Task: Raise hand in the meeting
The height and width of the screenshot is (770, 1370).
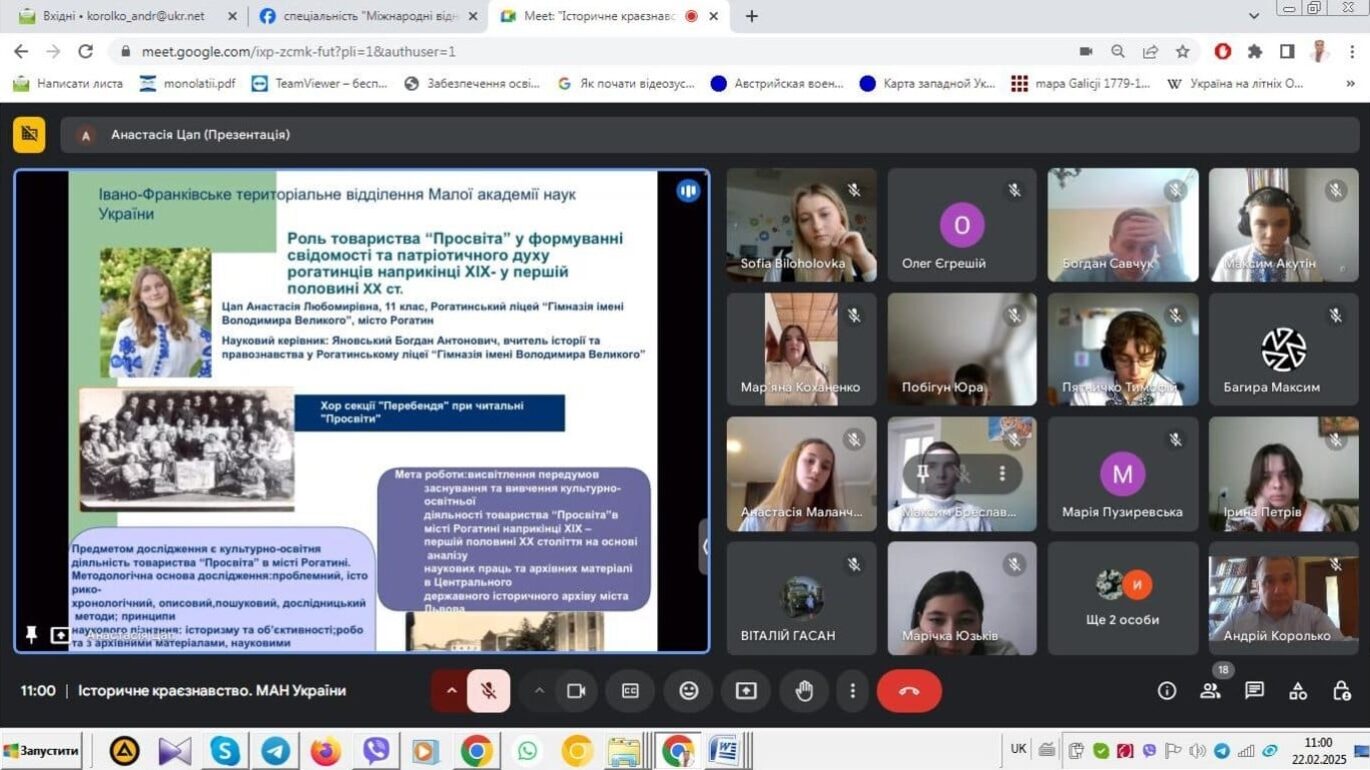Action: pos(804,691)
